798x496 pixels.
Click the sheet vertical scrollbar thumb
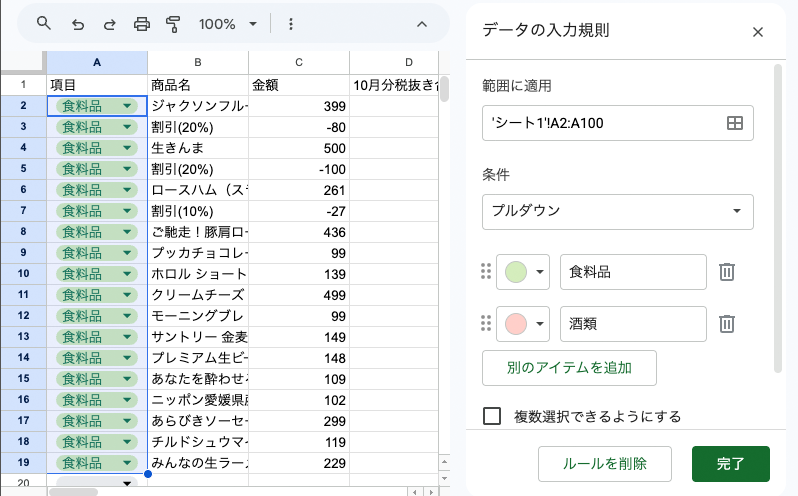[444, 89]
